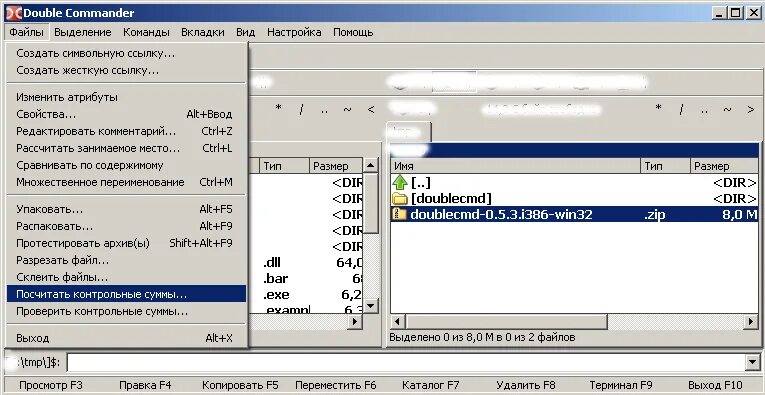
Task: Click right panel ~ home button
Action: [x=727, y=110]
